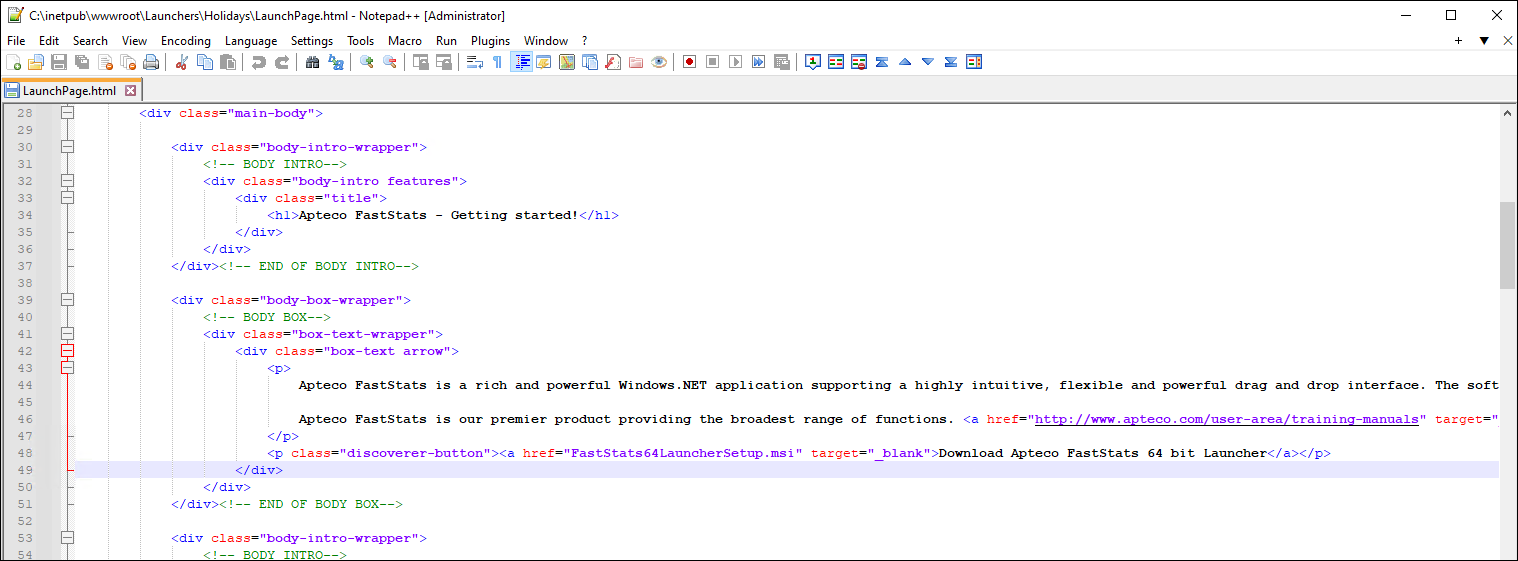This screenshot has width=1518, height=561.
Task: Zoom out with the magnifier minus icon
Action: pyautogui.click(x=390, y=62)
